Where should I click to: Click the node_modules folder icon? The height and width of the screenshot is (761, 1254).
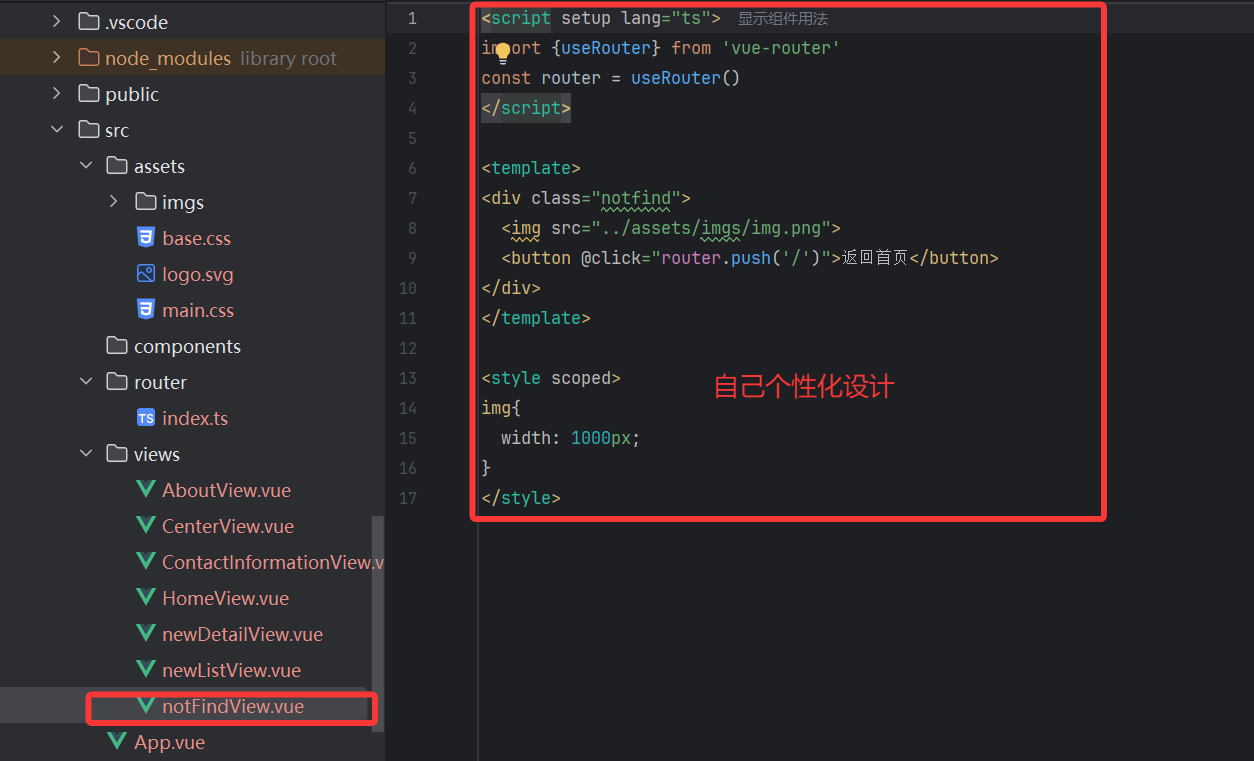point(89,58)
